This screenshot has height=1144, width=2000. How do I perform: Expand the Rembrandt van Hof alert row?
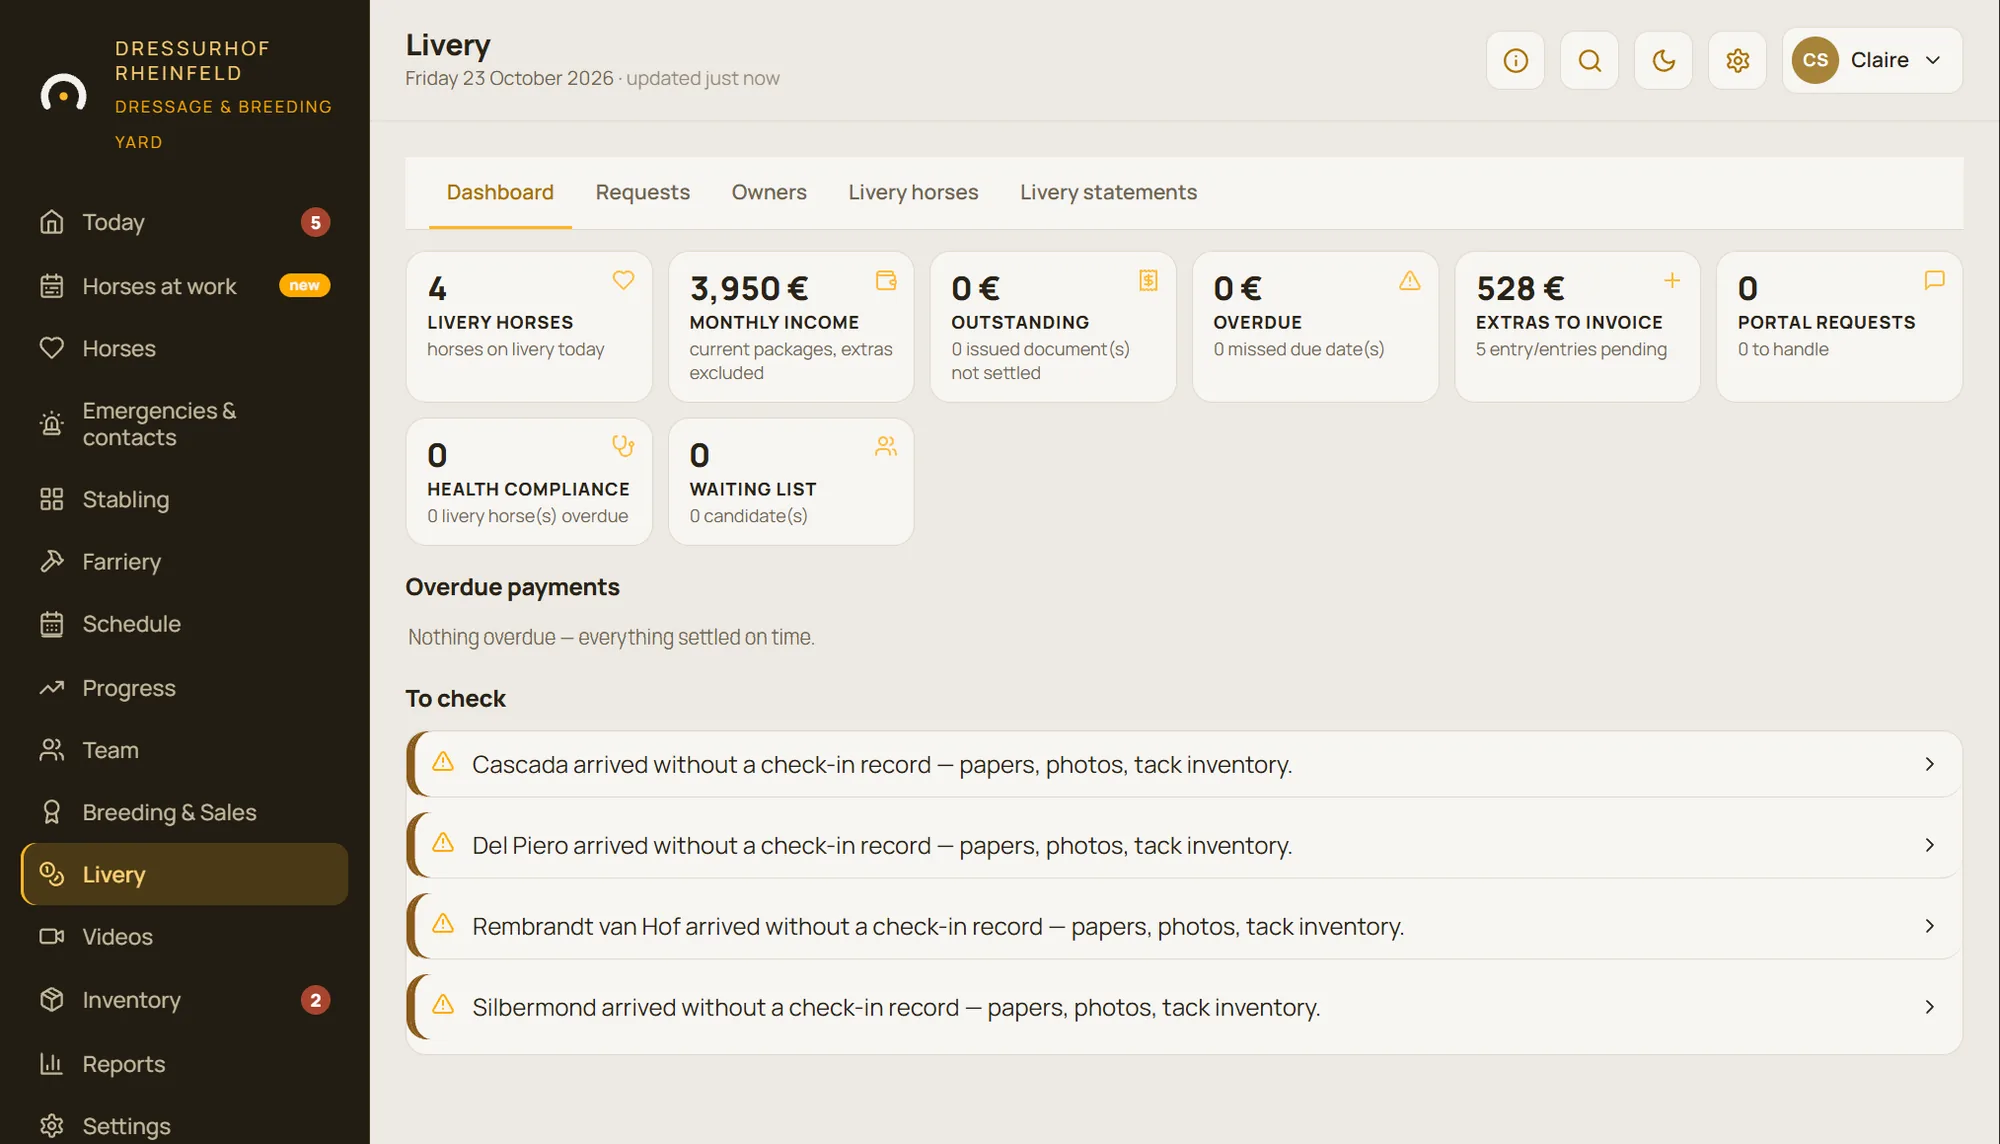tap(1184, 926)
